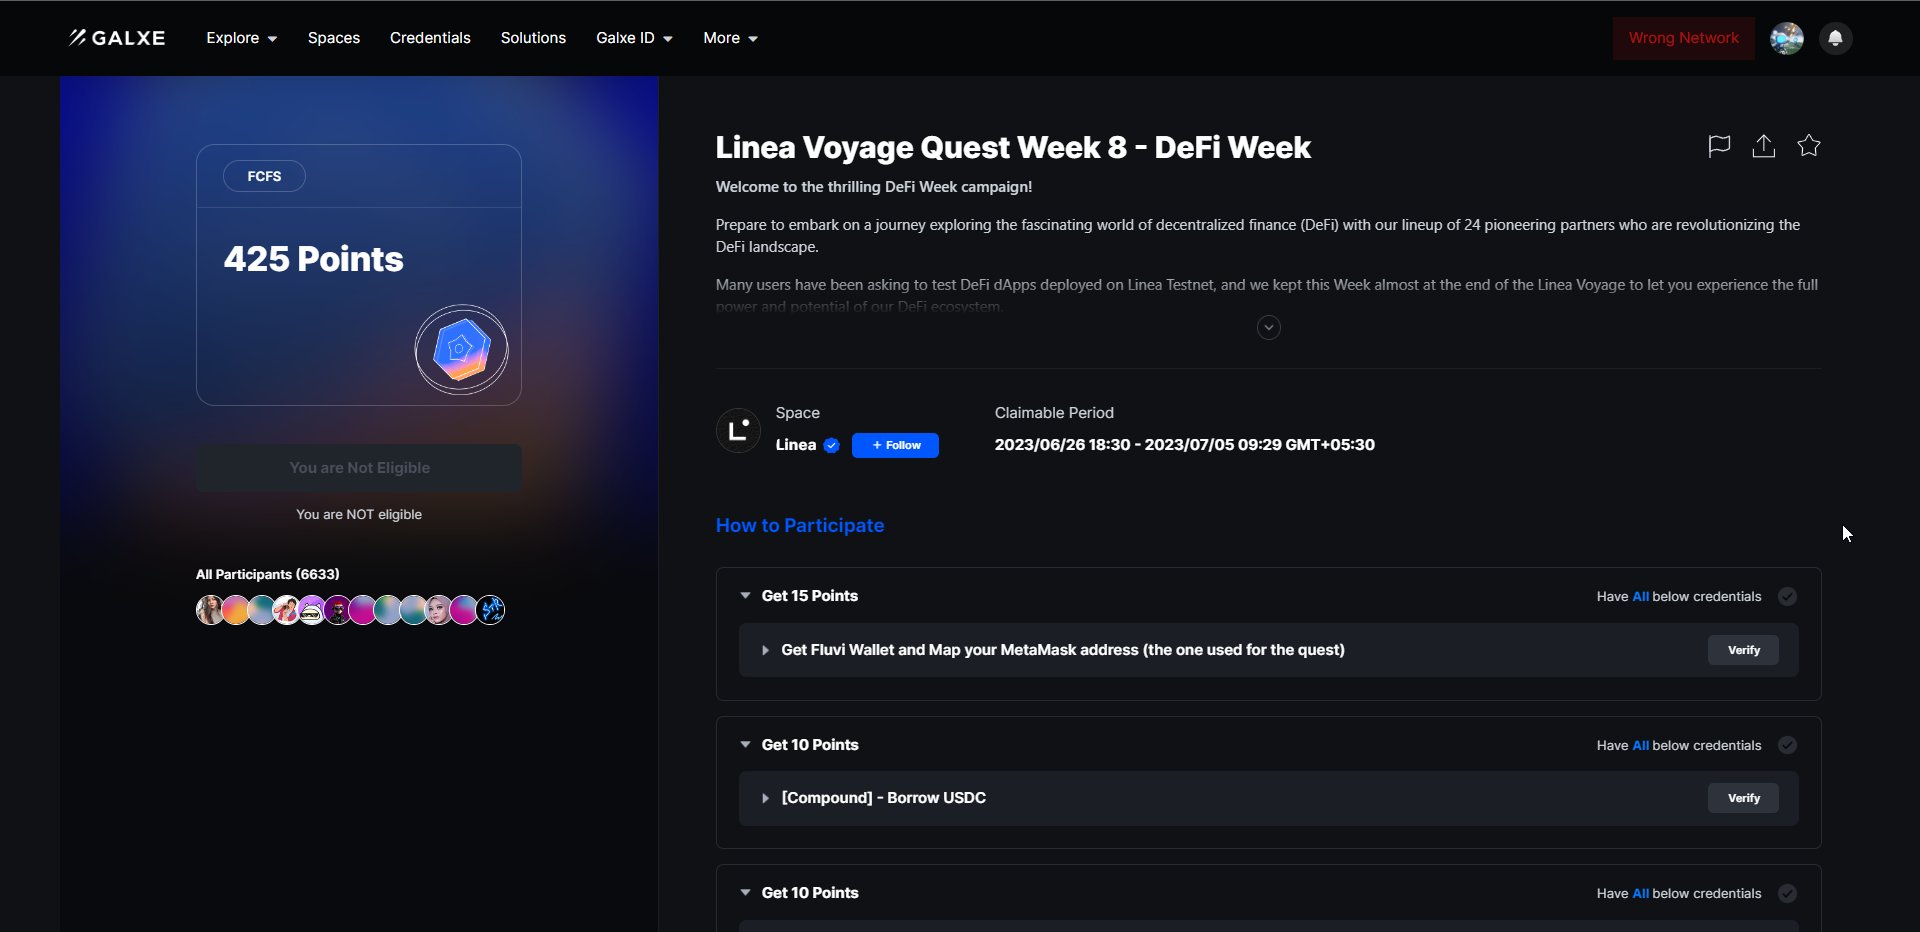Go to Spaces page
The width and height of the screenshot is (1920, 932).
pos(334,38)
